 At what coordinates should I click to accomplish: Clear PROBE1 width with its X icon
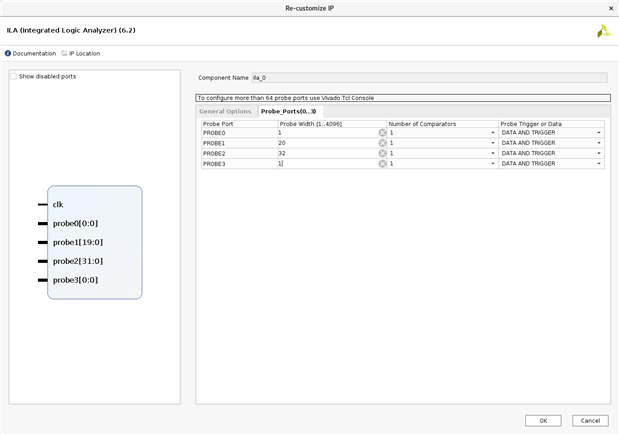382,143
